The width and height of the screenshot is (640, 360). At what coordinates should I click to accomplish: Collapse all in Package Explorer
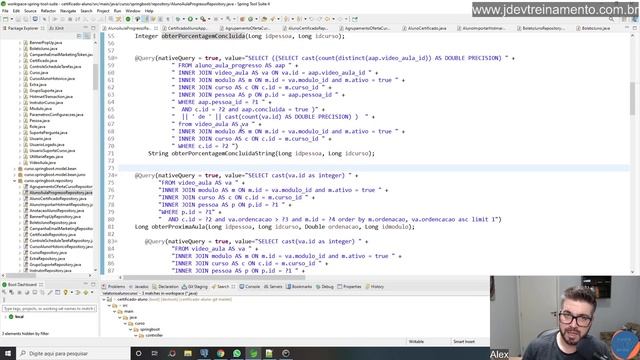click(79, 36)
